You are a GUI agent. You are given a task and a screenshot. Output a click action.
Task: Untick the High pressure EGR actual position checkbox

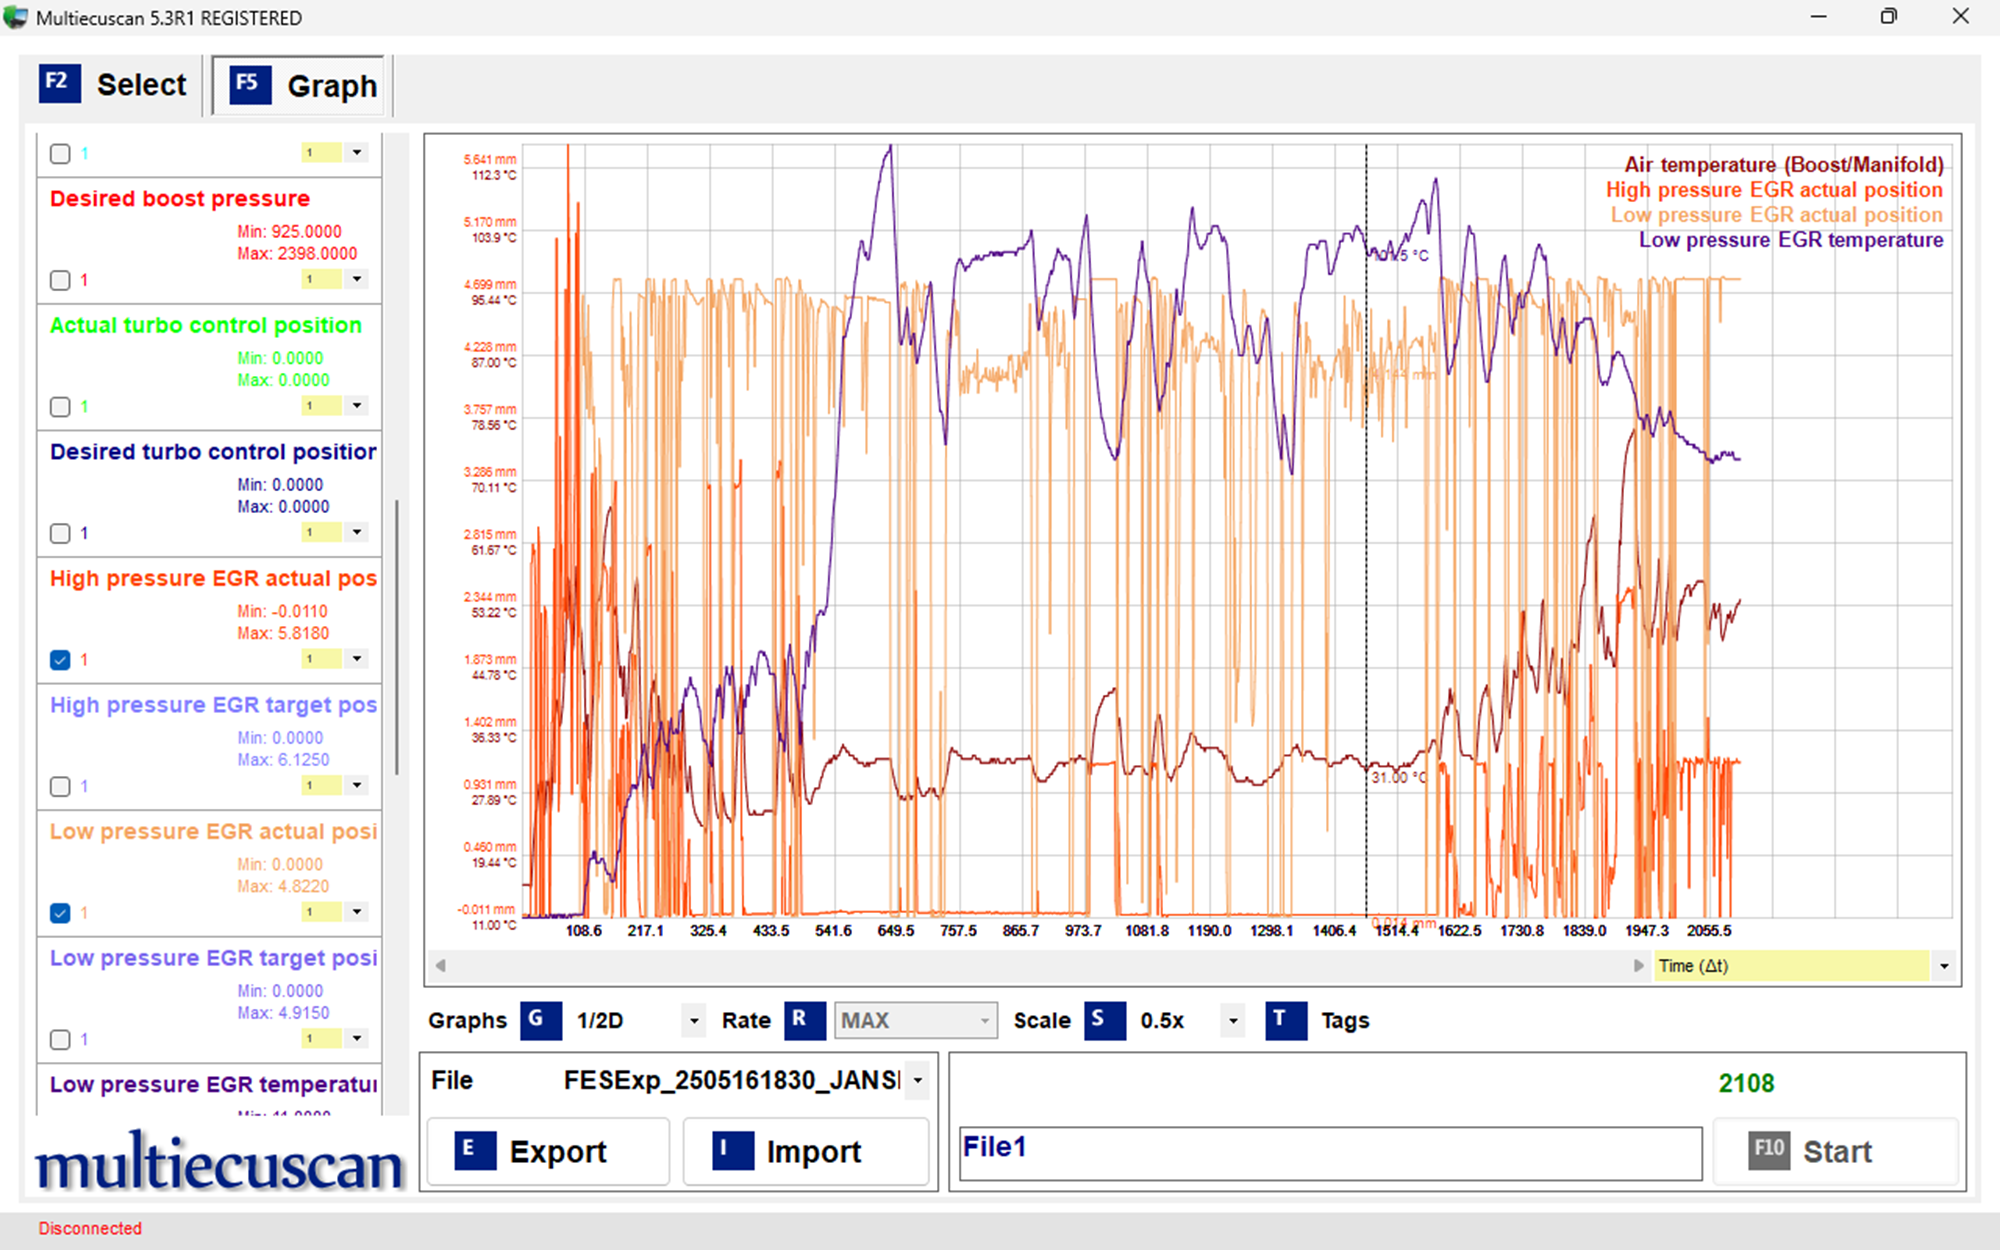pos(60,660)
